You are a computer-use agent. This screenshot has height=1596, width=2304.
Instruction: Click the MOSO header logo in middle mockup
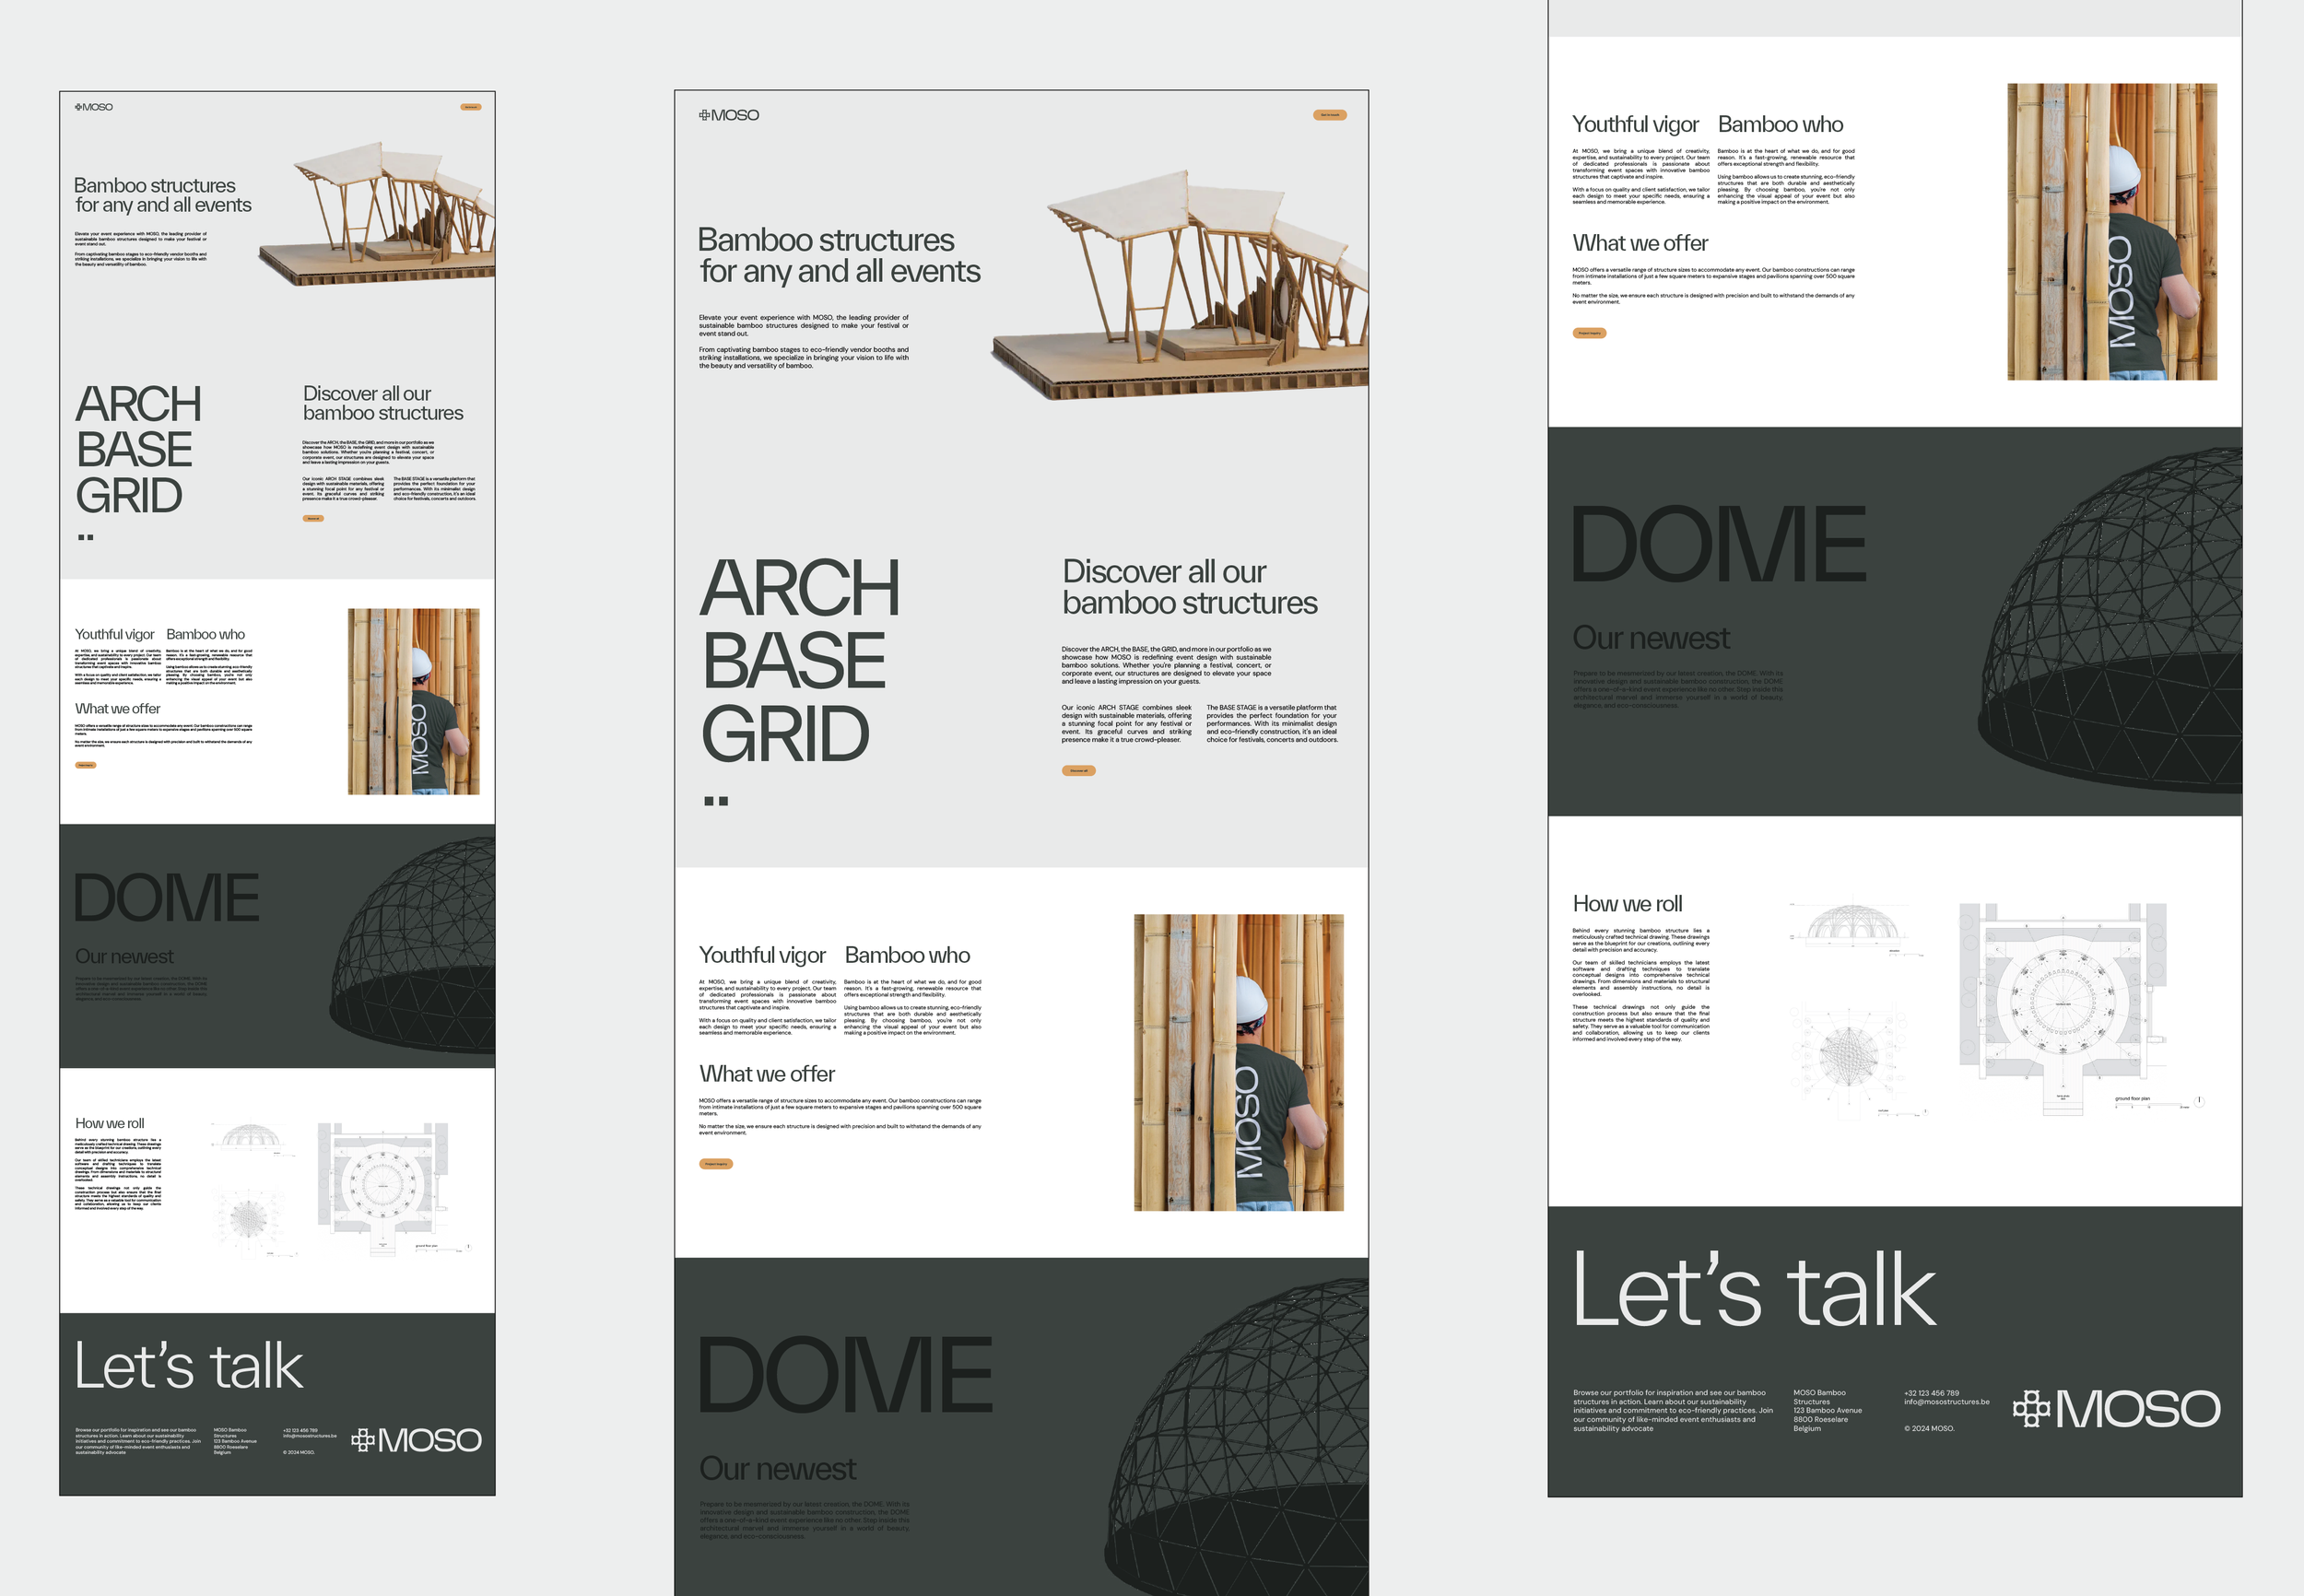(729, 115)
